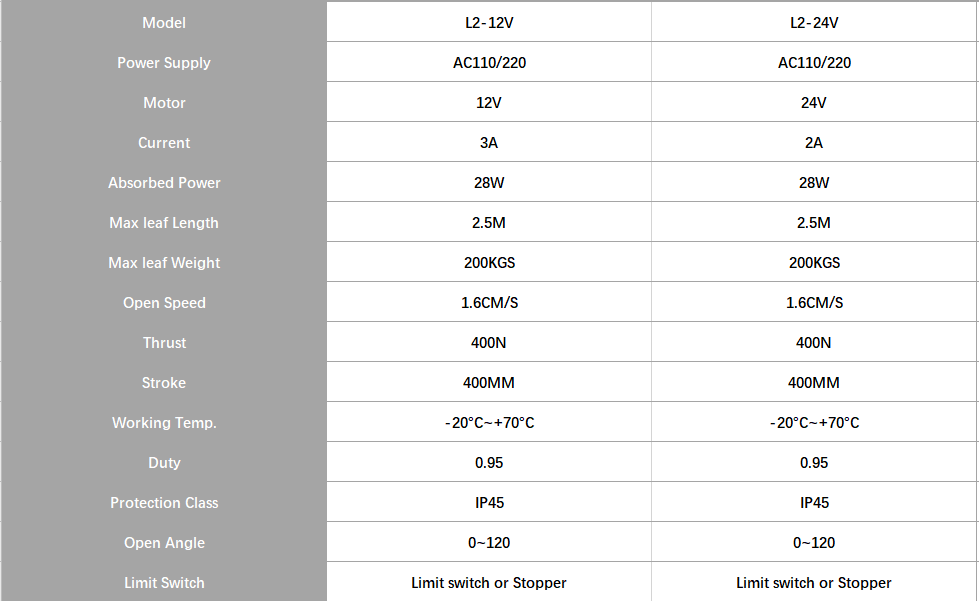979x601 pixels.
Task: Click the Working Temp. label
Action: tap(164, 423)
